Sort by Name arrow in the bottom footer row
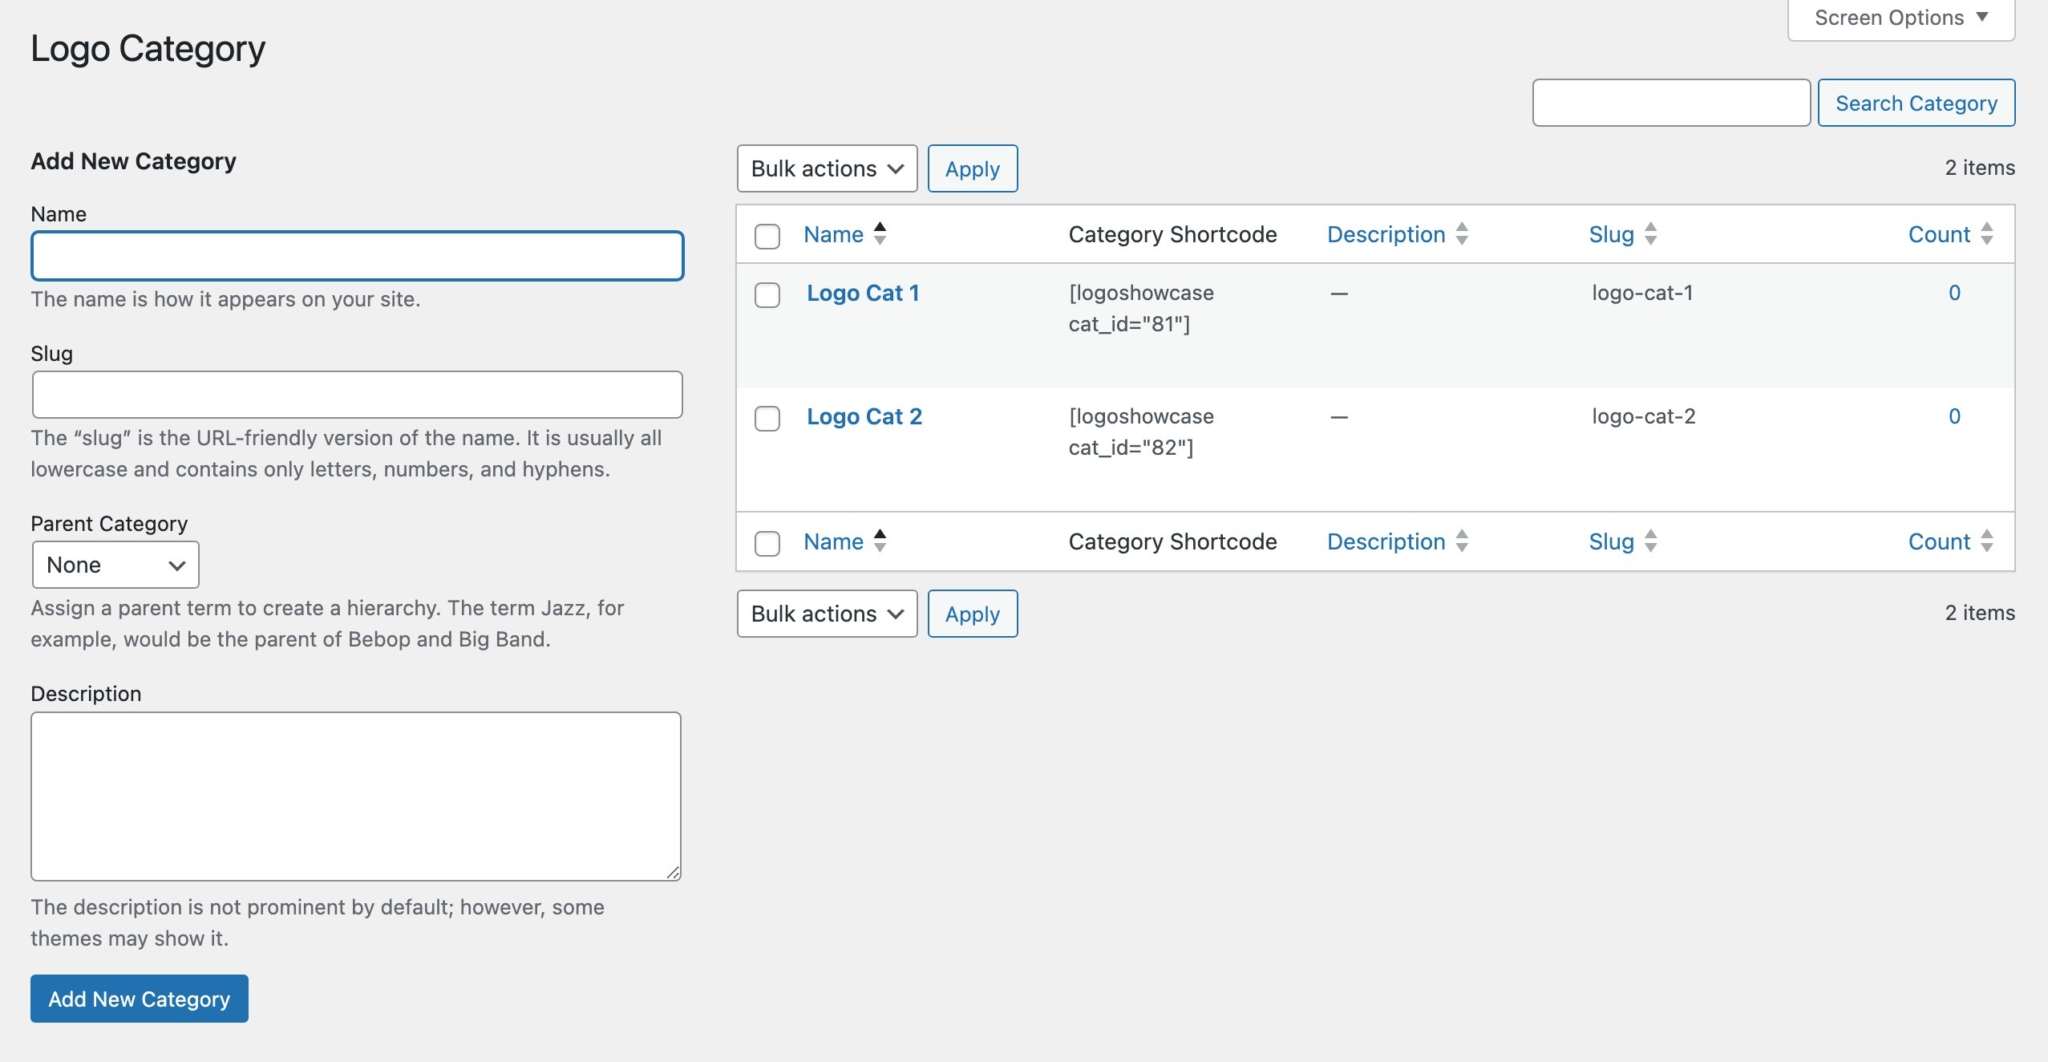Image resolution: width=2048 pixels, height=1062 pixels. click(880, 541)
